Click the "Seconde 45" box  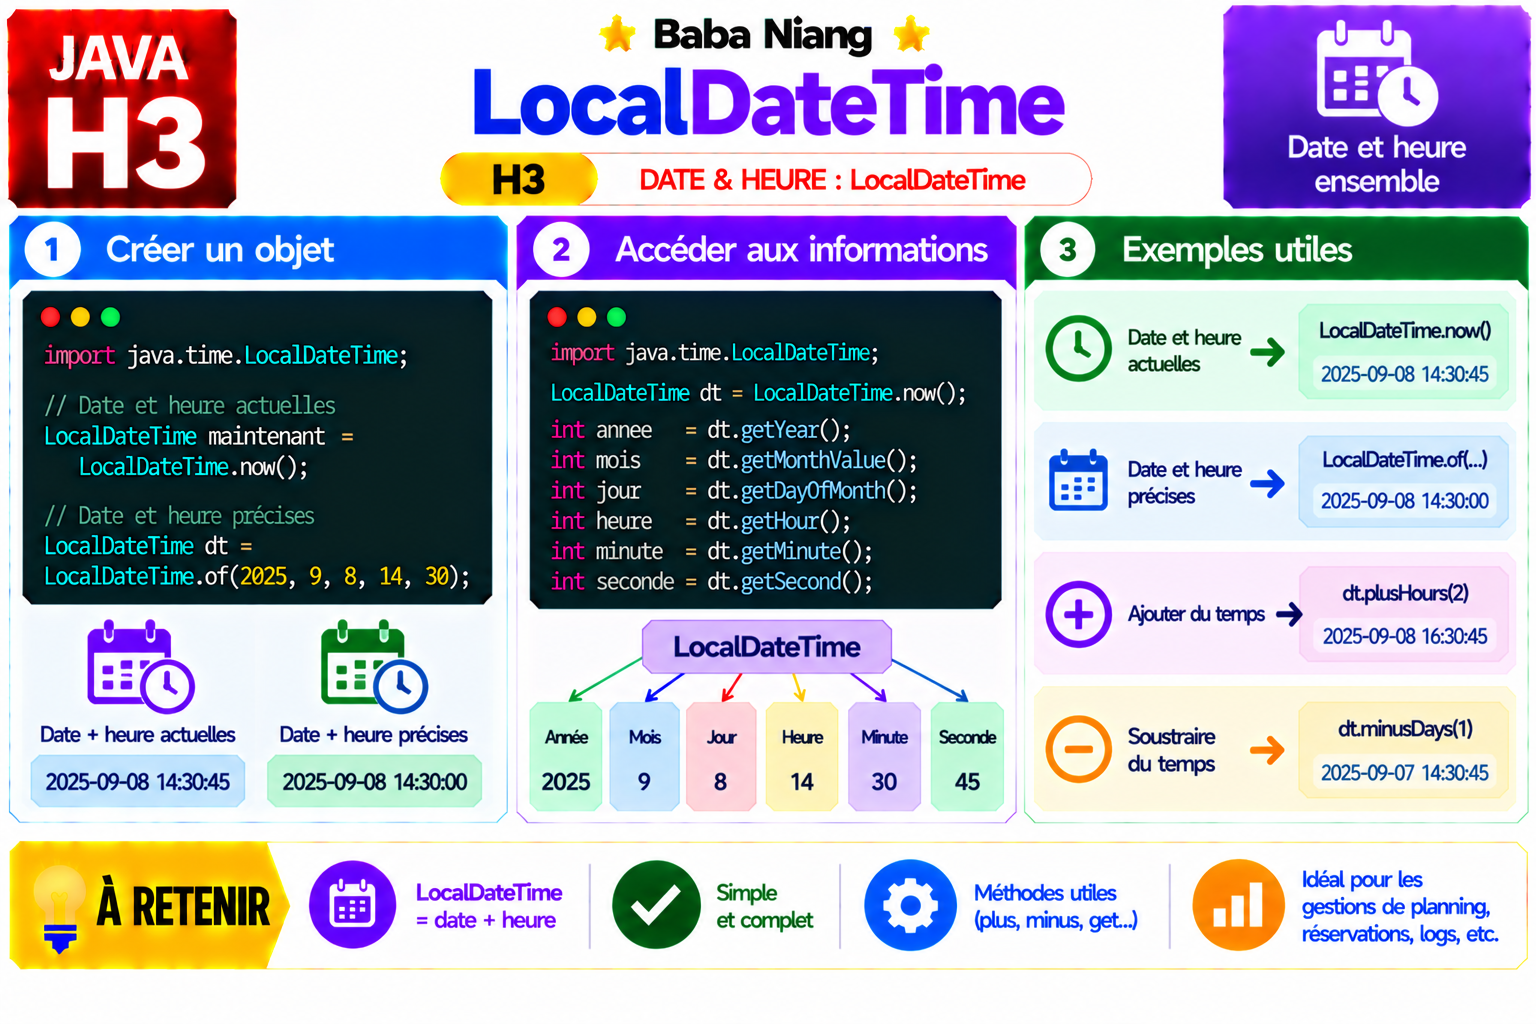pyautogui.click(x=967, y=757)
